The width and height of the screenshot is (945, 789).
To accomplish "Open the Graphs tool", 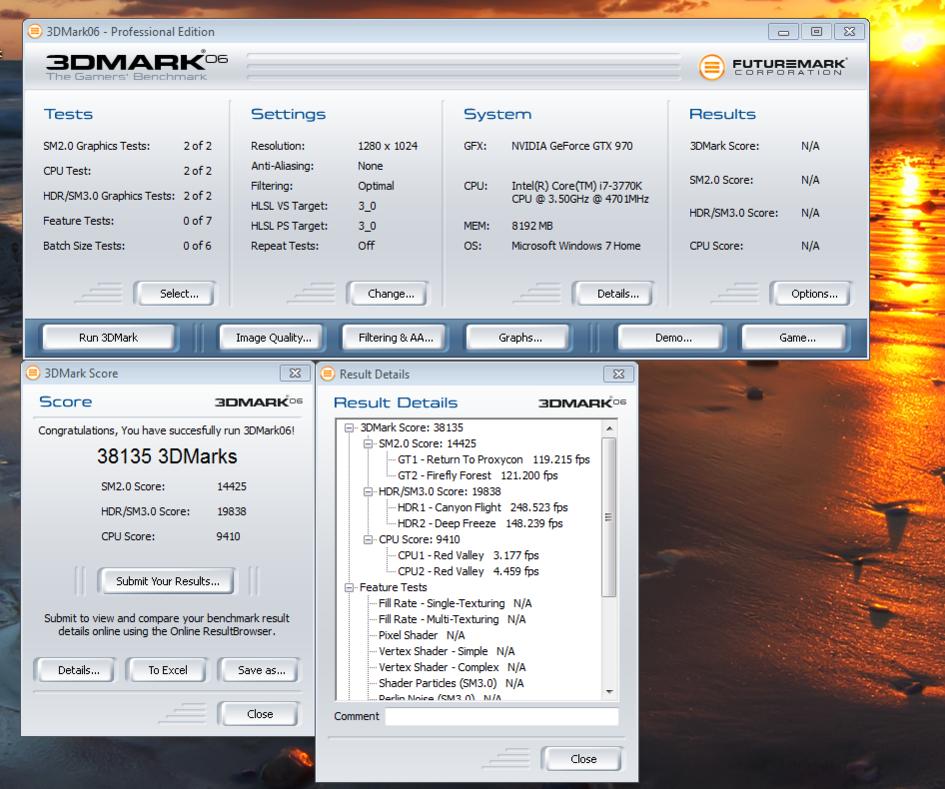I will tap(520, 338).
